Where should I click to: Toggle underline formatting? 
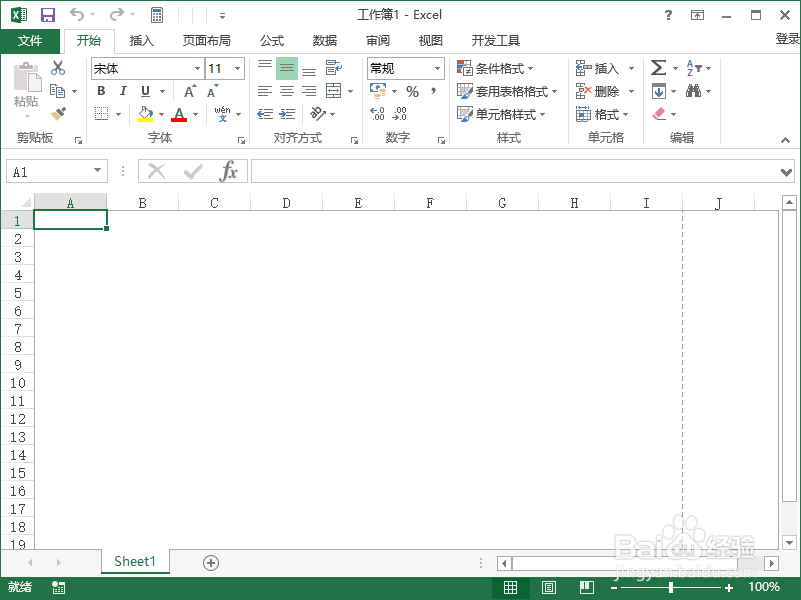point(144,91)
